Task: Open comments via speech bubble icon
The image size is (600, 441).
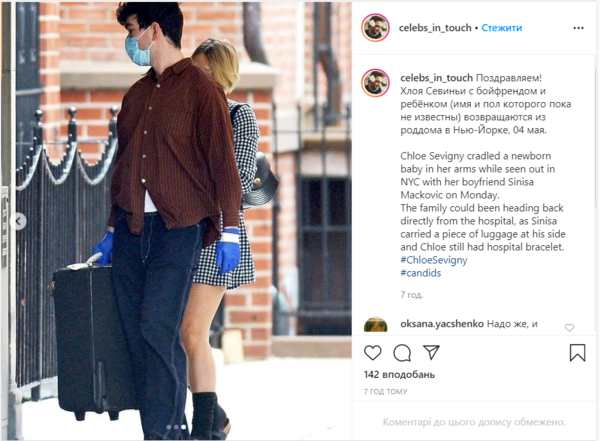Action: [402, 353]
